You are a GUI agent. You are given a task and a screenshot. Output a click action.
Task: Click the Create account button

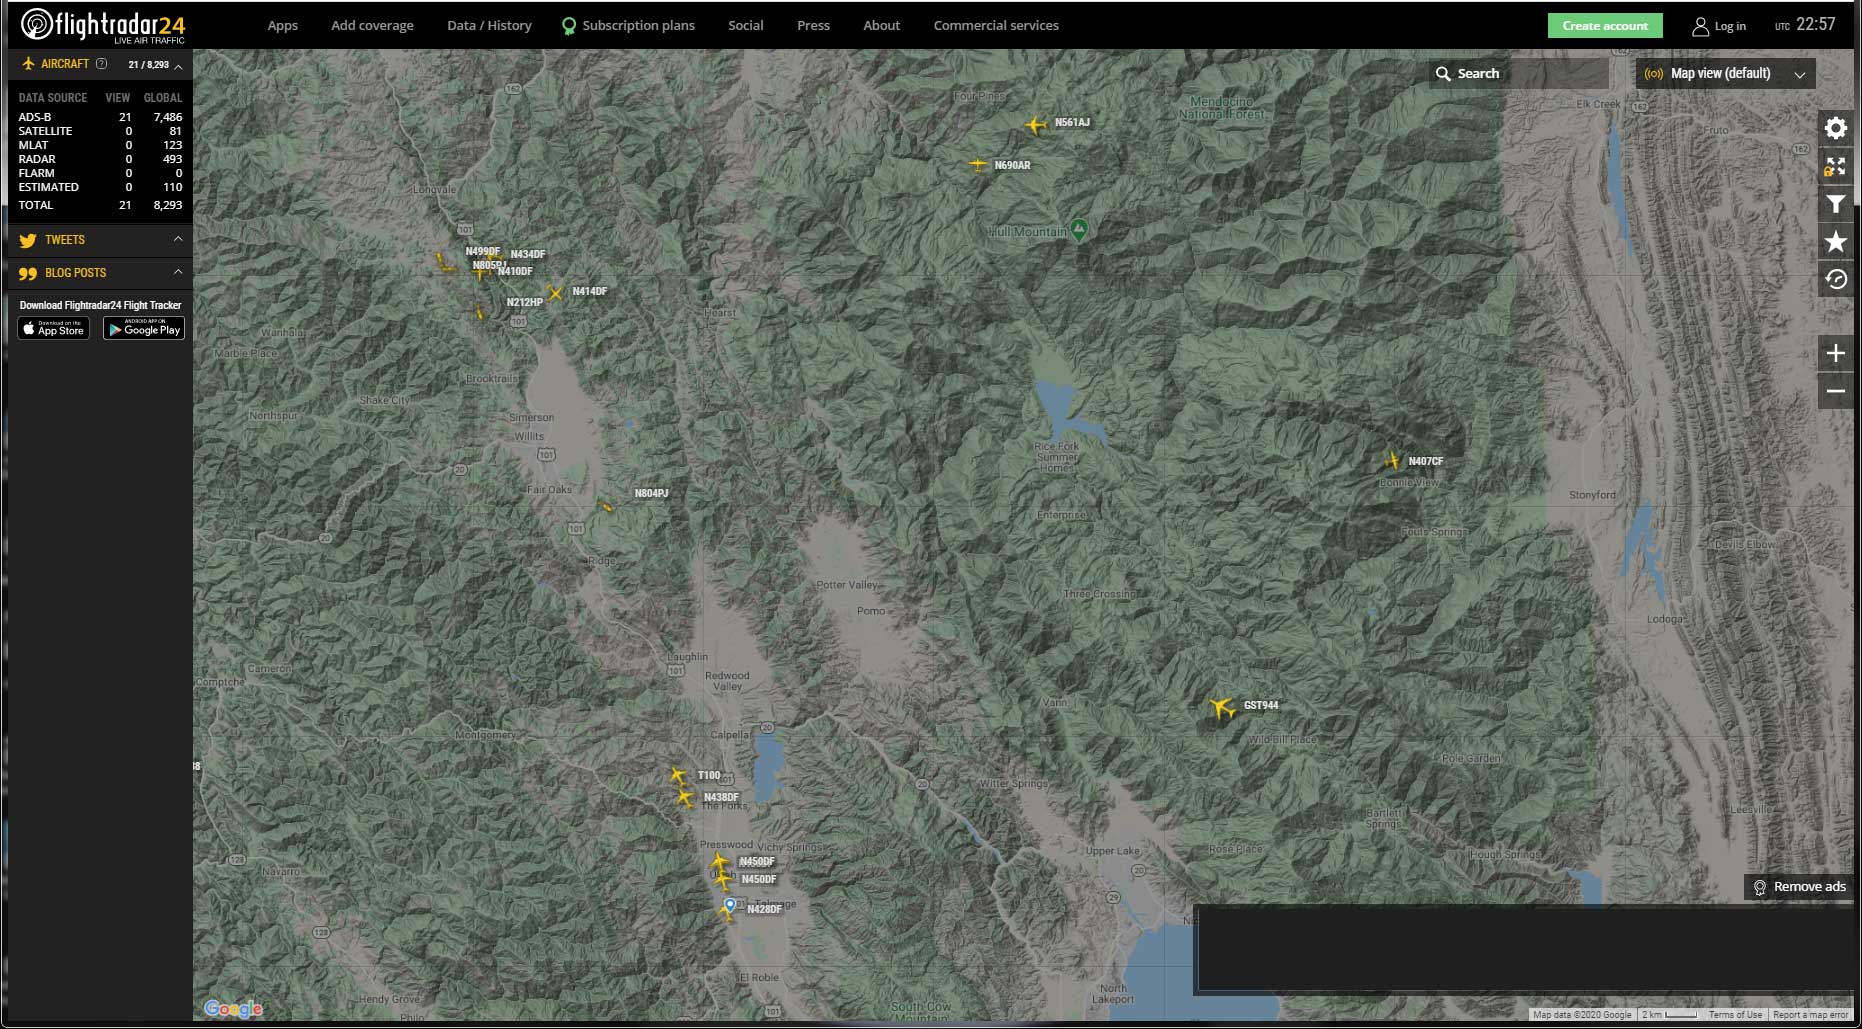point(1604,26)
